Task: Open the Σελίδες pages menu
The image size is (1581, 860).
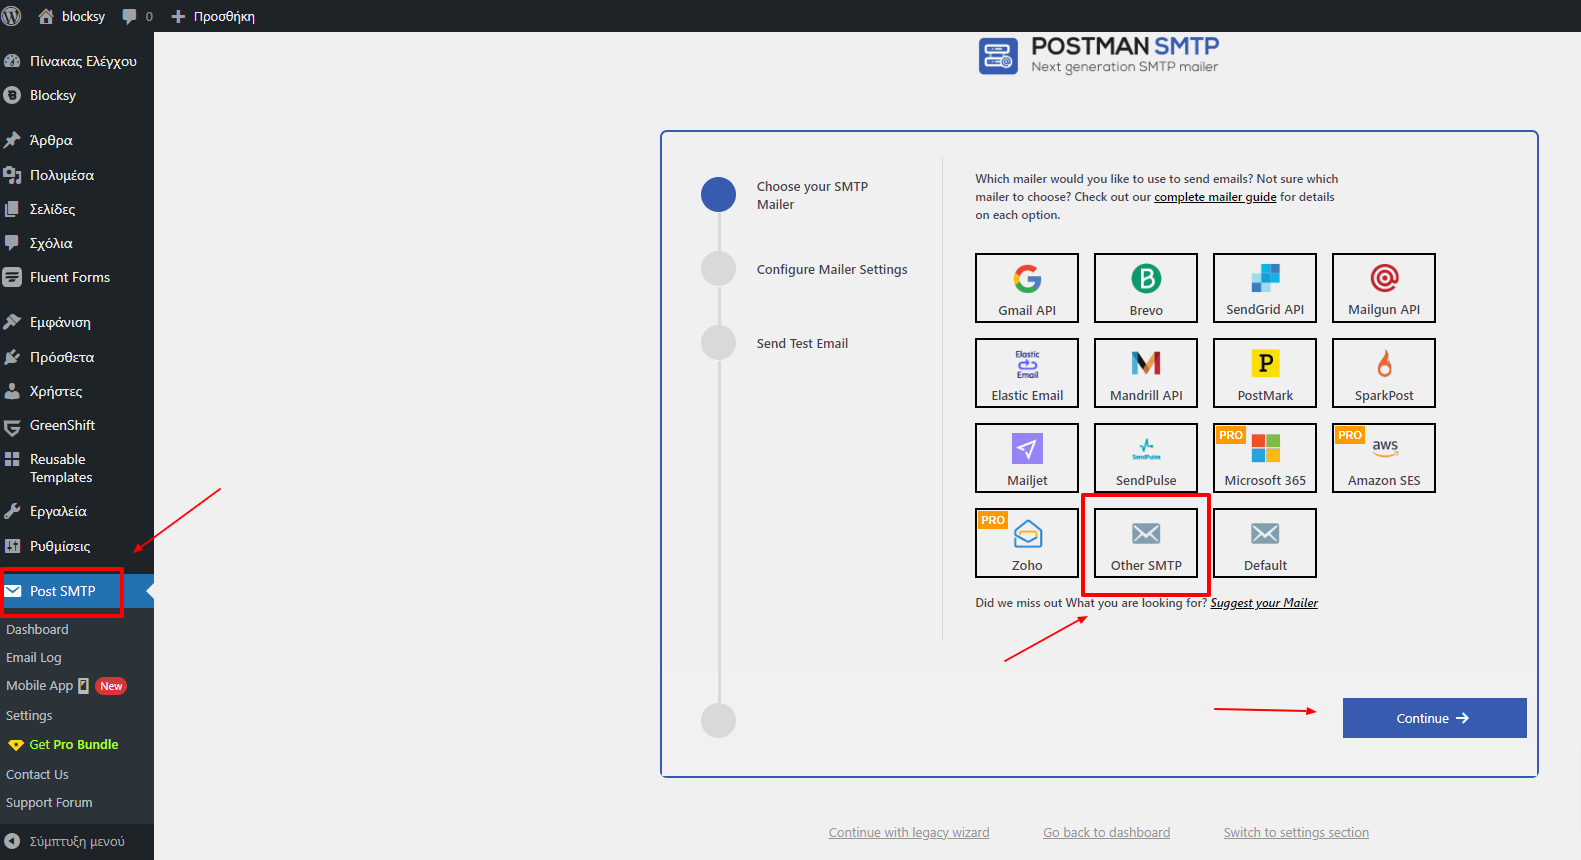Action: [77, 209]
